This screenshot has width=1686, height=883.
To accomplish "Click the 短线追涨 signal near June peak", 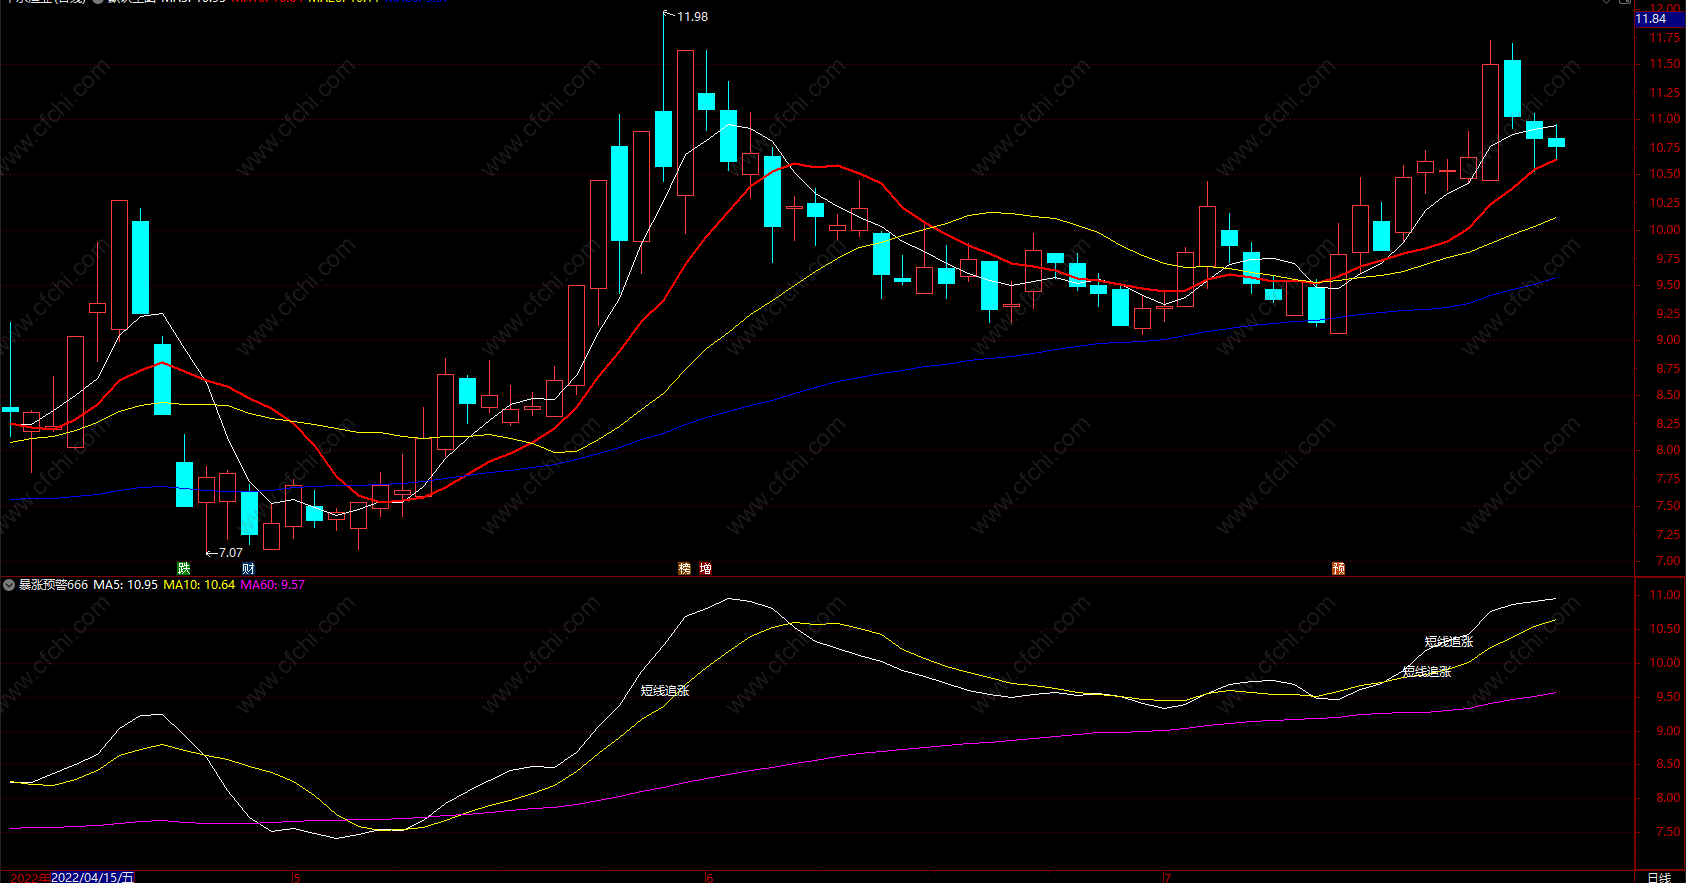I will coord(665,691).
